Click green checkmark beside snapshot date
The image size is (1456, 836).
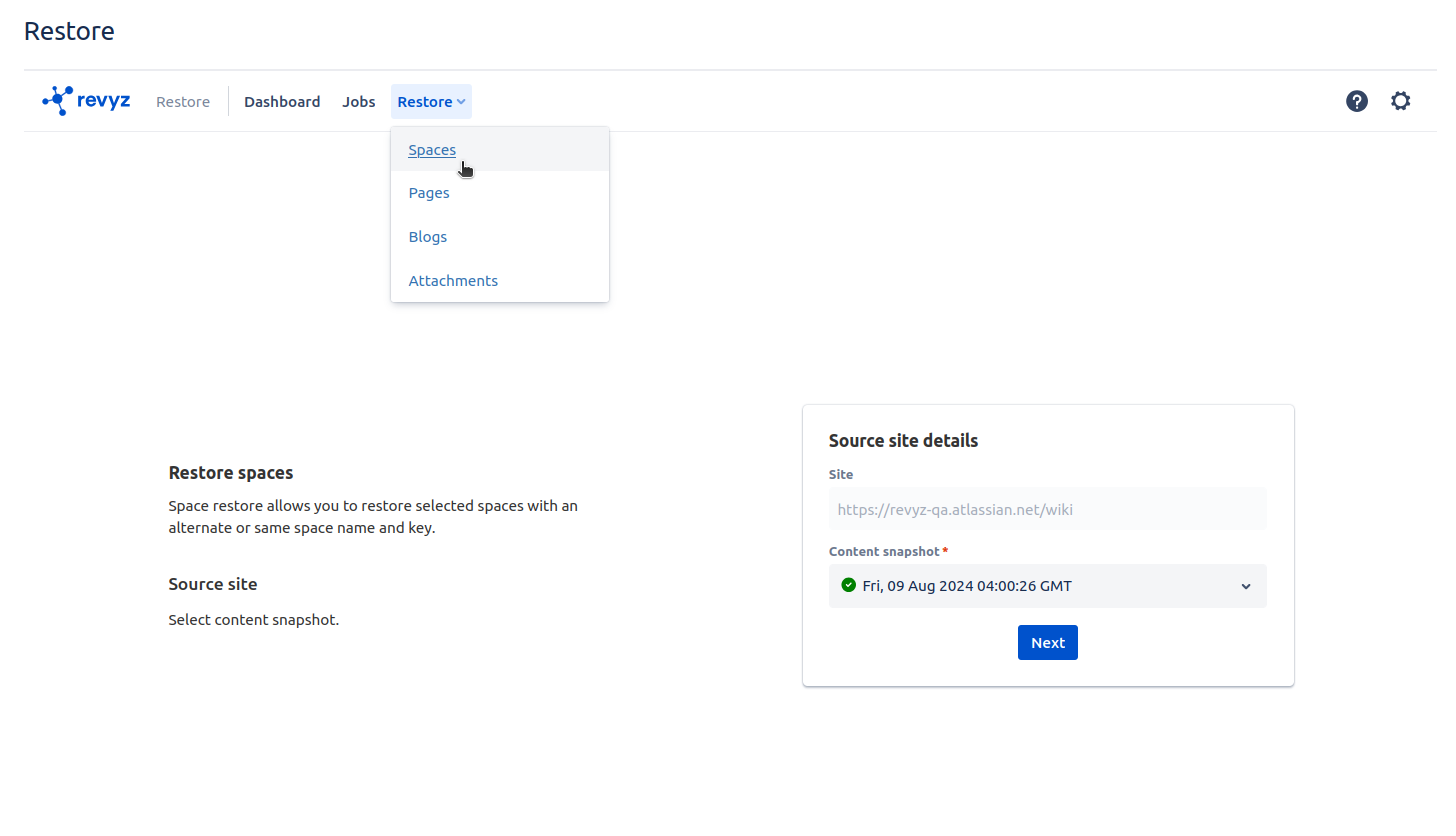click(848, 585)
